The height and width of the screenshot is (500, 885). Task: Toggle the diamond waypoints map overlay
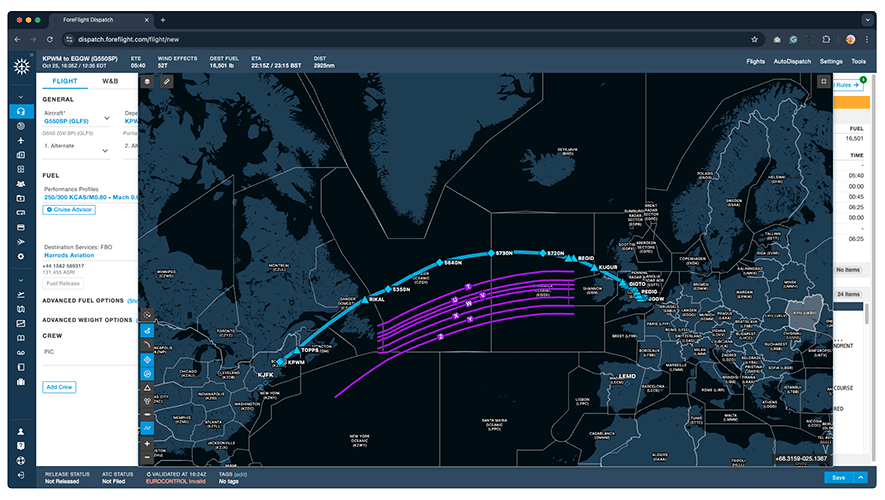click(x=147, y=359)
